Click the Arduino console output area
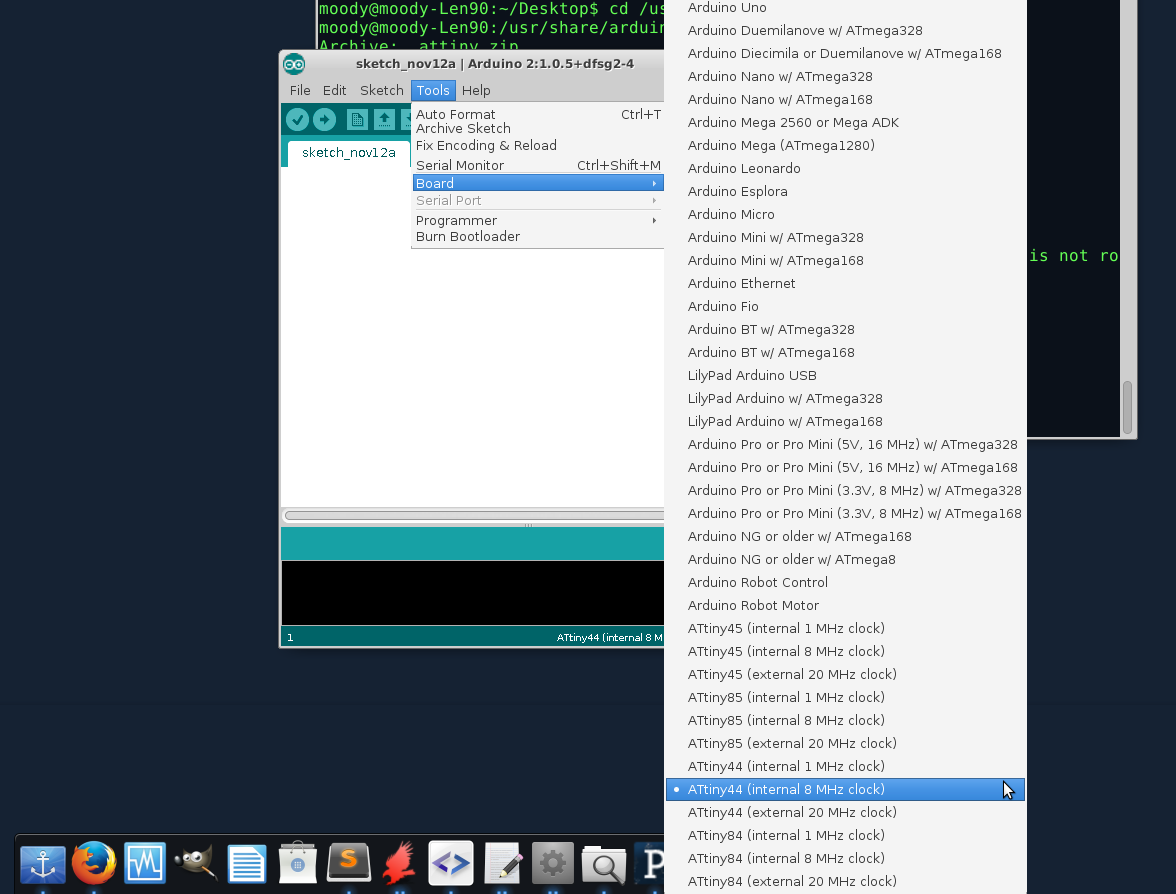Viewport: 1176px width, 894px height. click(x=472, y=592)
